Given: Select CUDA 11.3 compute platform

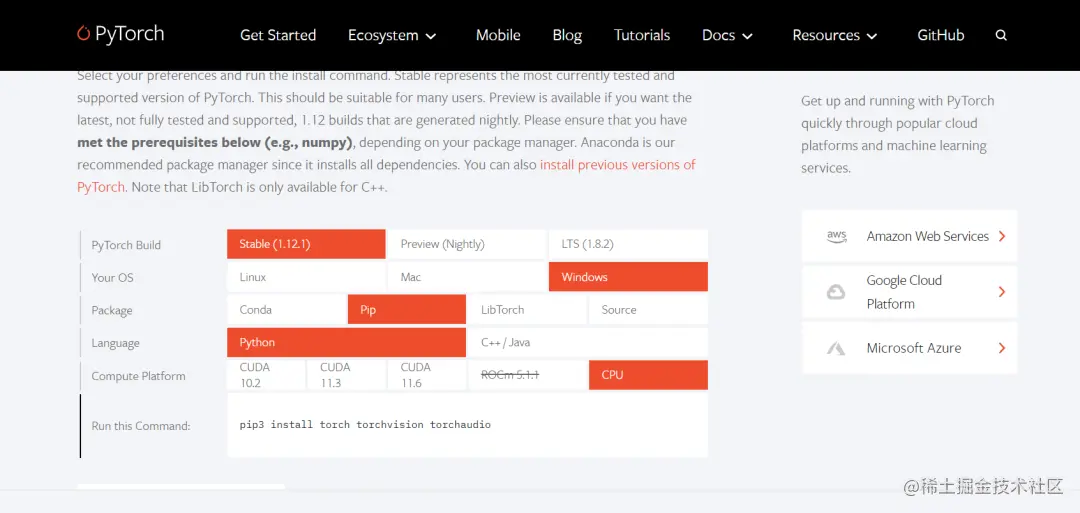Looking at the screenshot, I should (346, 375).
